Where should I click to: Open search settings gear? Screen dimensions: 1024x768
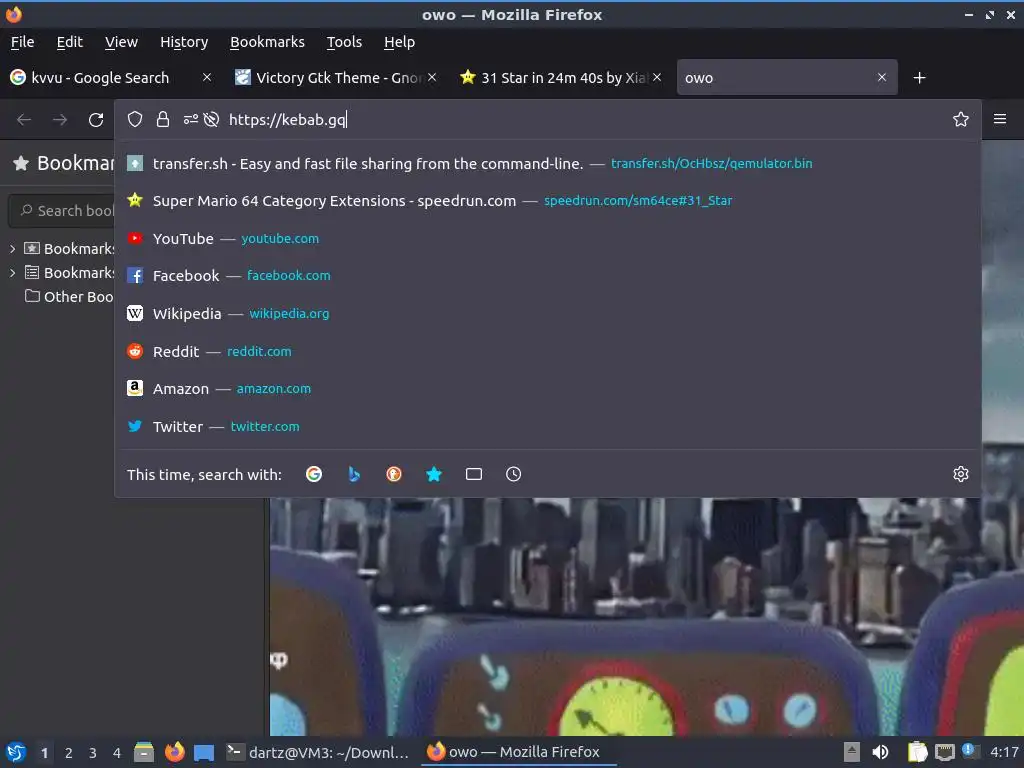[x=961, y=474]
